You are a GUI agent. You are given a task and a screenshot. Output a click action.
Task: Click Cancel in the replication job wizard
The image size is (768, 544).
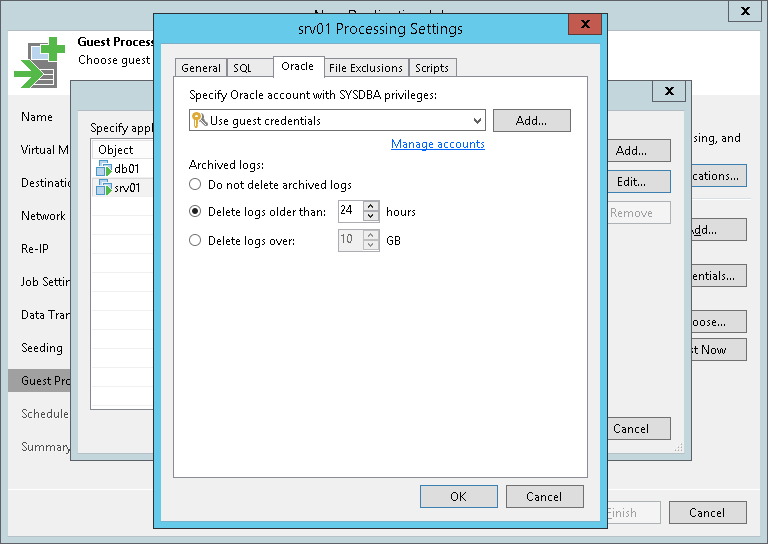pyautogui.click(x=708, y=513)
